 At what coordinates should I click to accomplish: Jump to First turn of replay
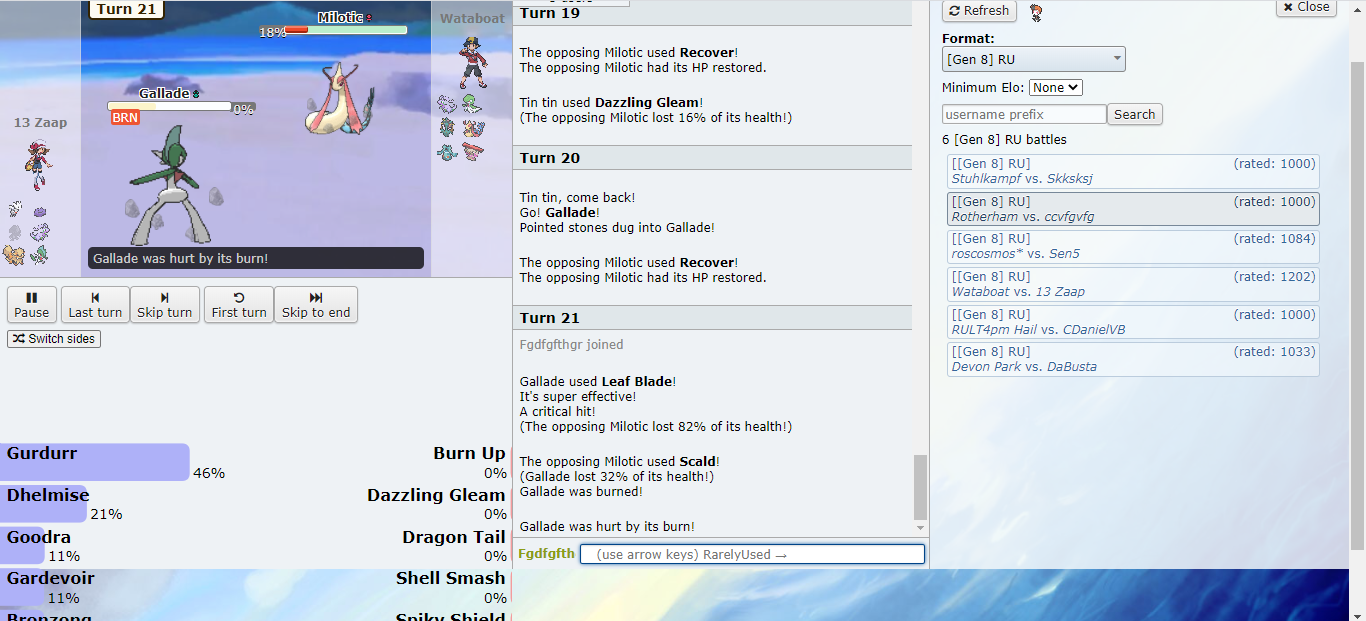pos(239,305)
